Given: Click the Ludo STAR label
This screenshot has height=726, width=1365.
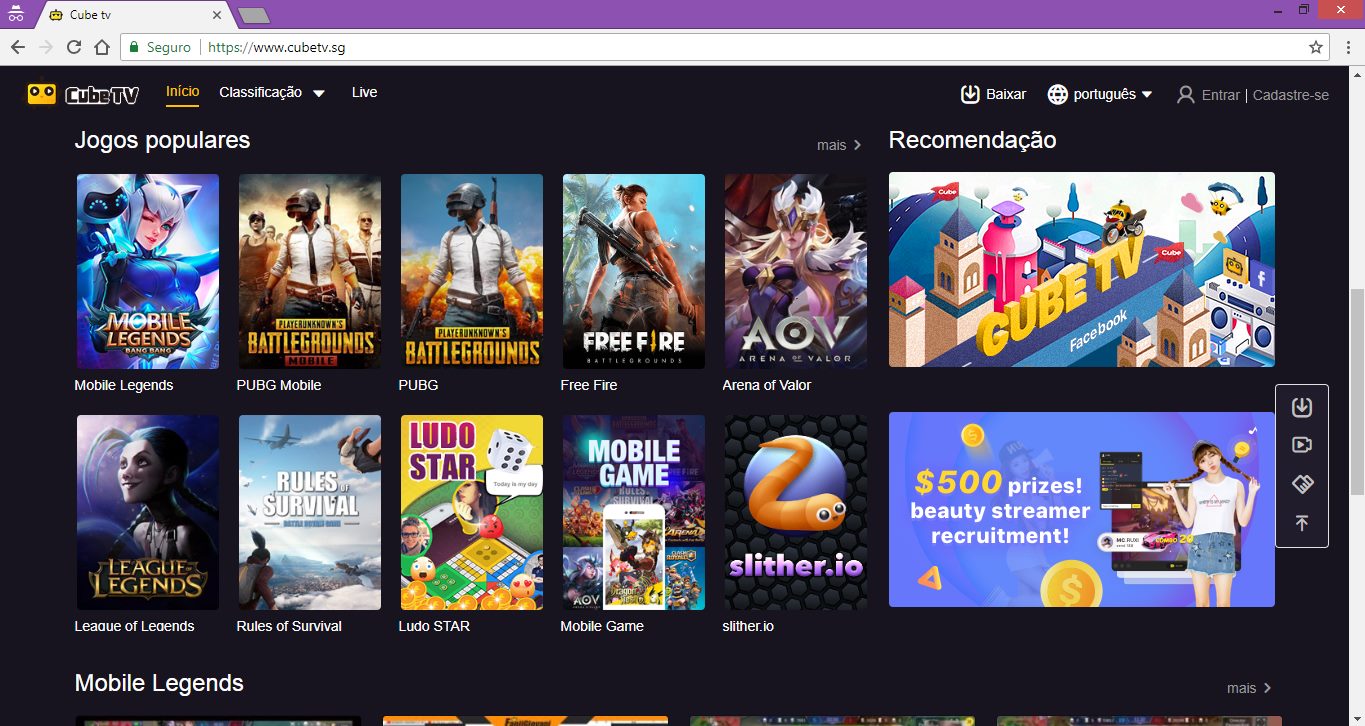Looking at the screenshot, I should click(x=435, y=626).
